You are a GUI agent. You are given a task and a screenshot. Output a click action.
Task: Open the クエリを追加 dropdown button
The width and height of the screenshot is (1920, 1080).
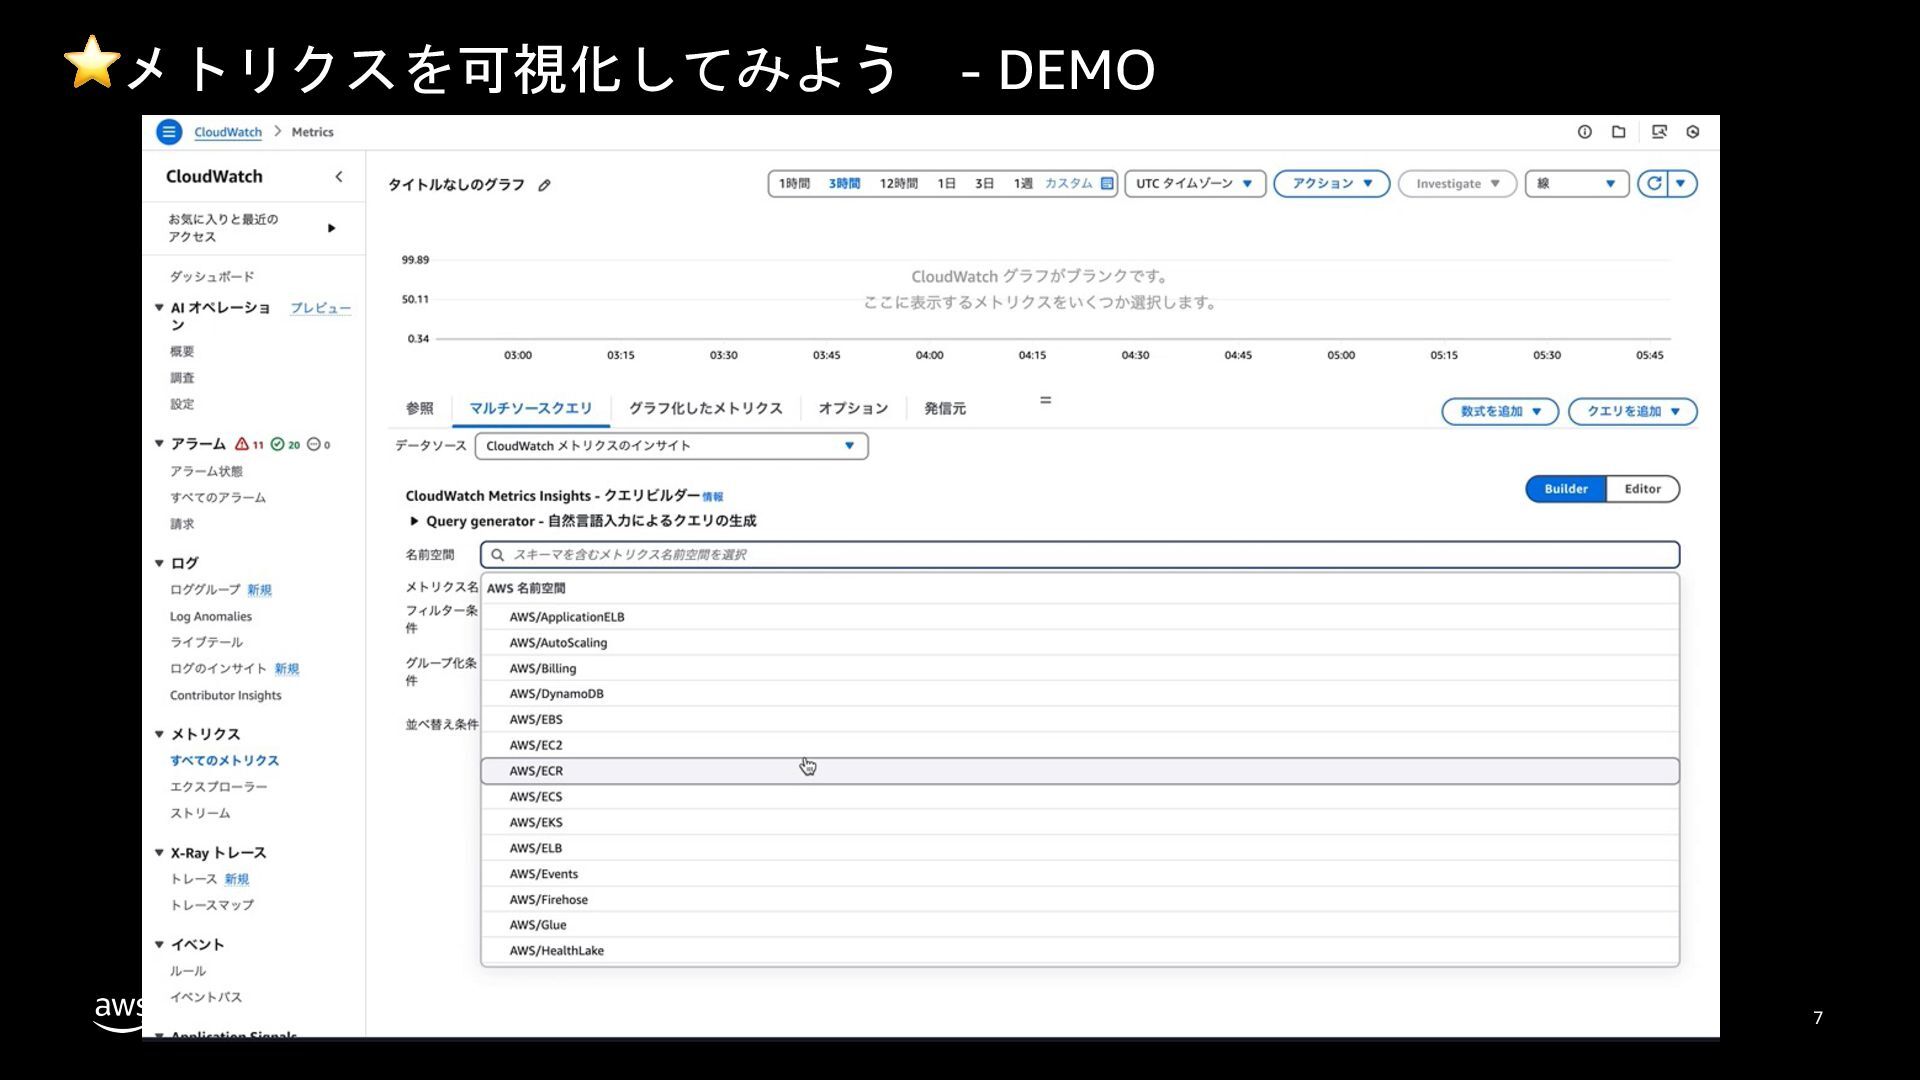tap(1632, 411)
